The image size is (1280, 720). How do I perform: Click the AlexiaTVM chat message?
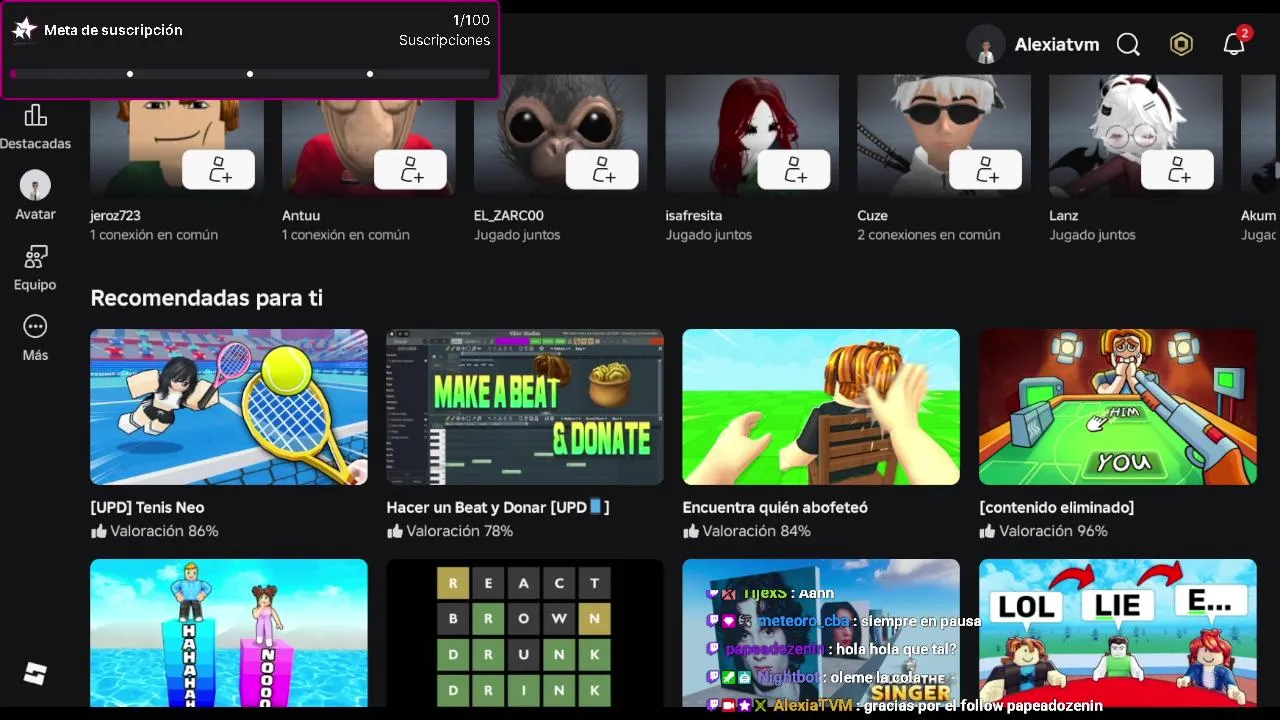(905, 705)
